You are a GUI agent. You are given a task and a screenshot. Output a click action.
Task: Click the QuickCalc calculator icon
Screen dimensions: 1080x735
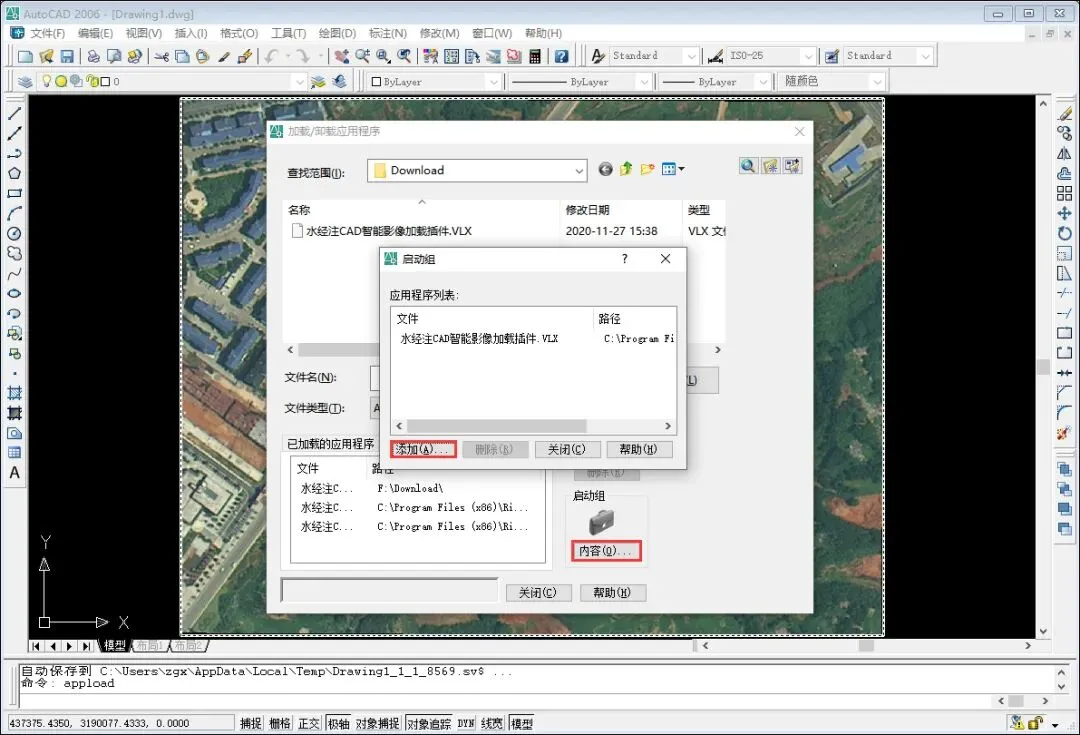pos(534,56)
